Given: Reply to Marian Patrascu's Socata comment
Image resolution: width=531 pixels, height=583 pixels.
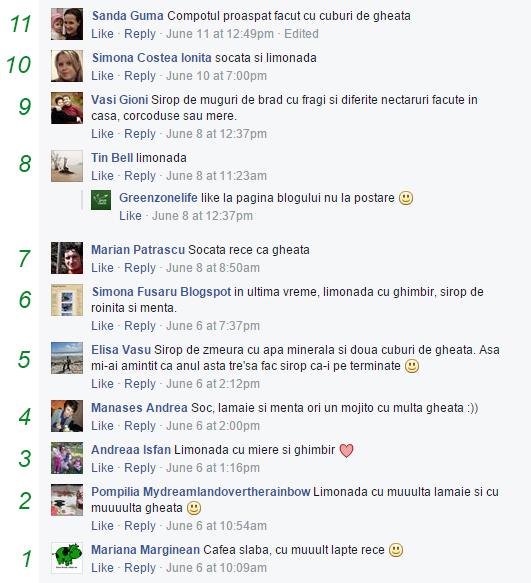Looking at the screenshot, I should (x=140, y=268).
